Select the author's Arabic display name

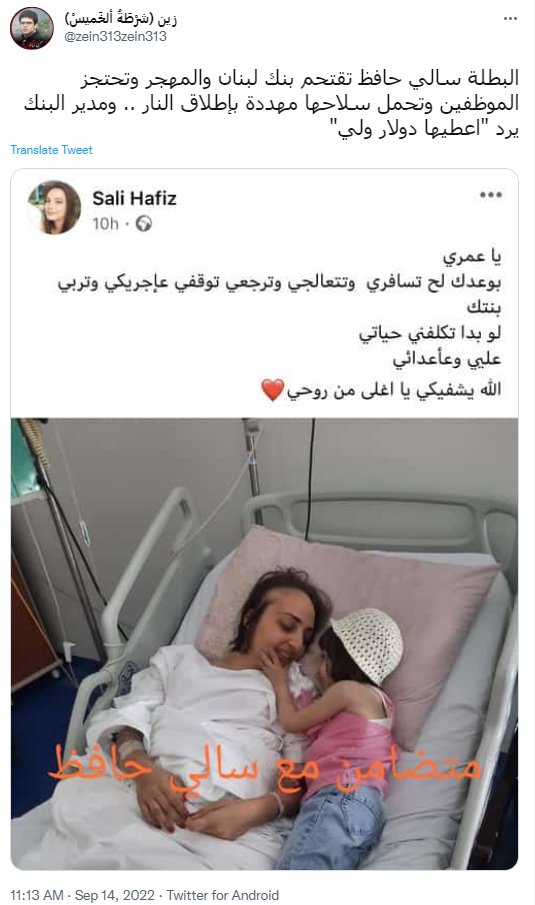pyautogui.click(x=120, y=19)
